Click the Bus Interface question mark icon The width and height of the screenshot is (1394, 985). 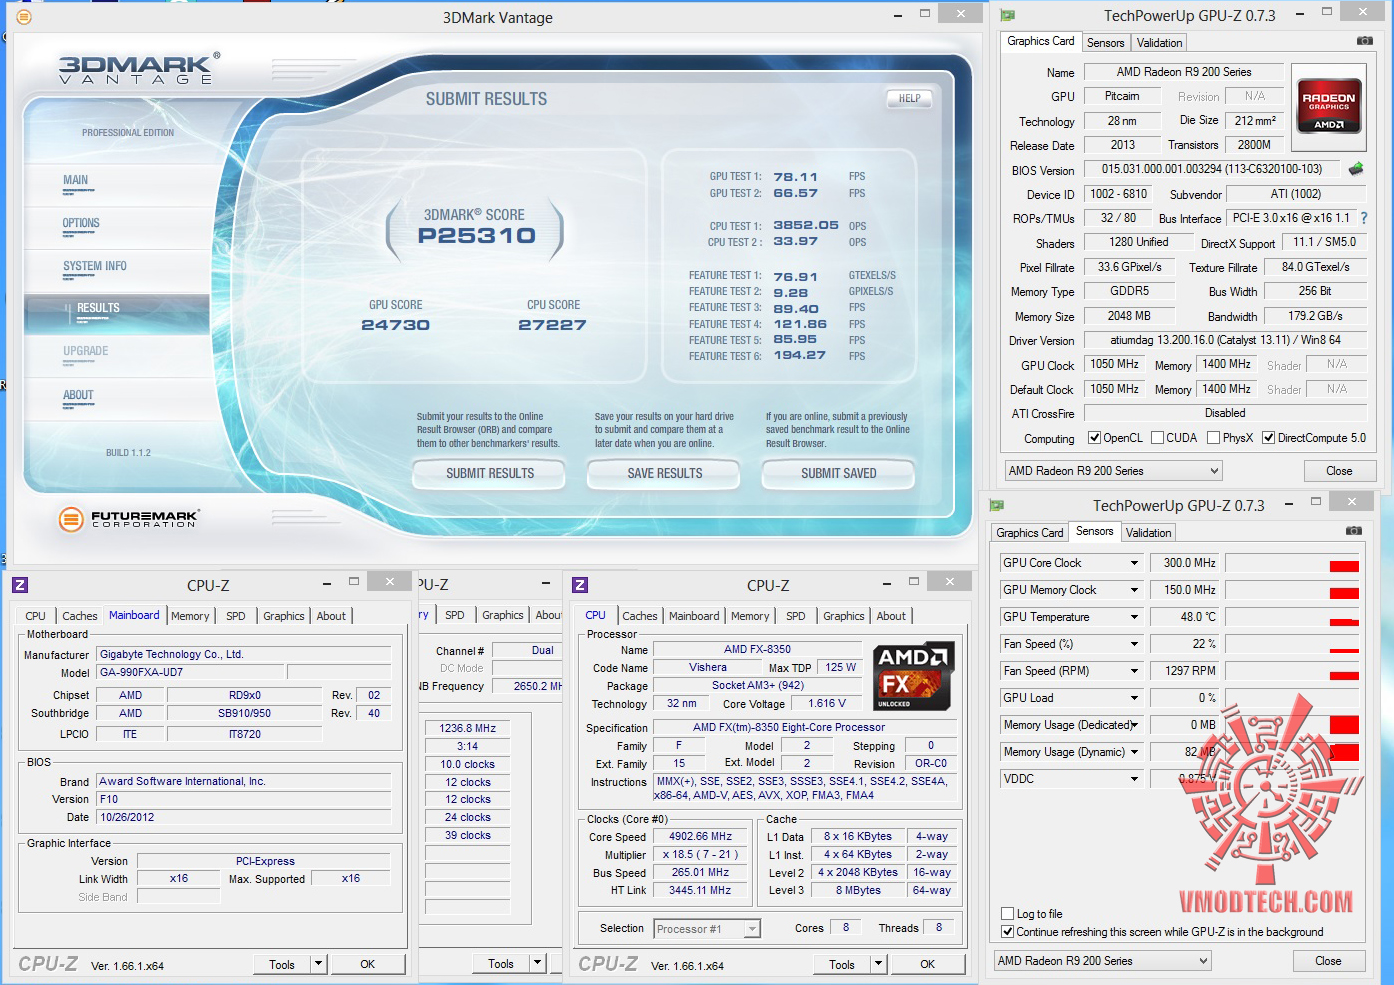click(x=1364, y=218)
